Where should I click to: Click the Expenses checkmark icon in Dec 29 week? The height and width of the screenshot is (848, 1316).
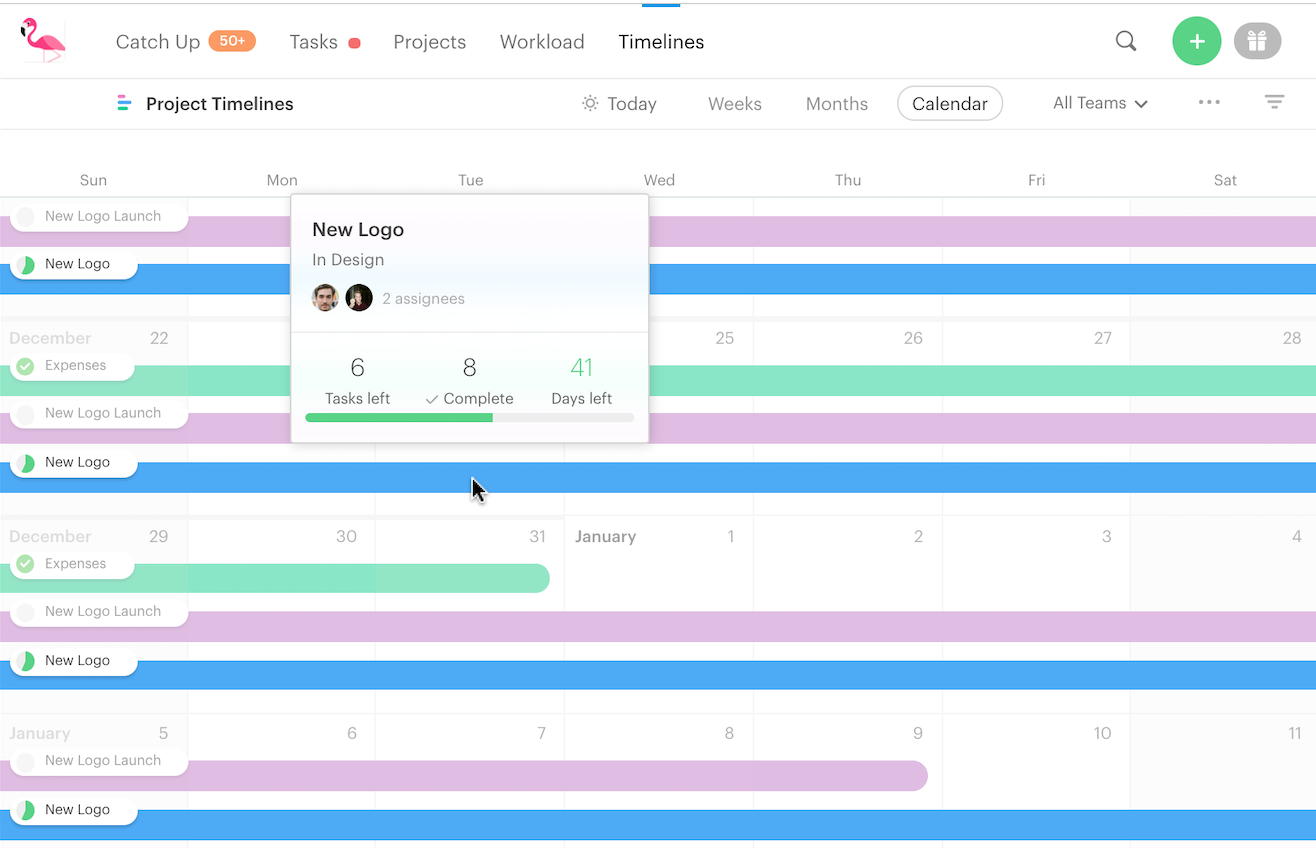pos(26,564)
